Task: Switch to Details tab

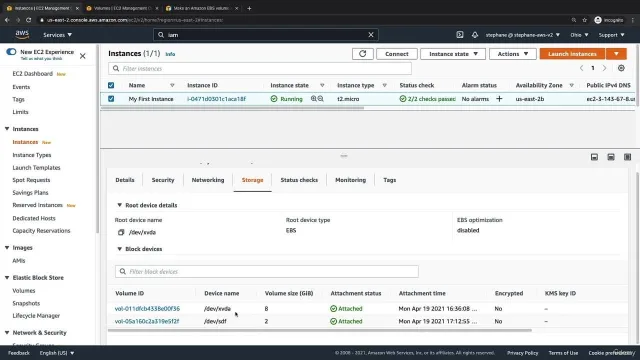Action: (125, 180)
